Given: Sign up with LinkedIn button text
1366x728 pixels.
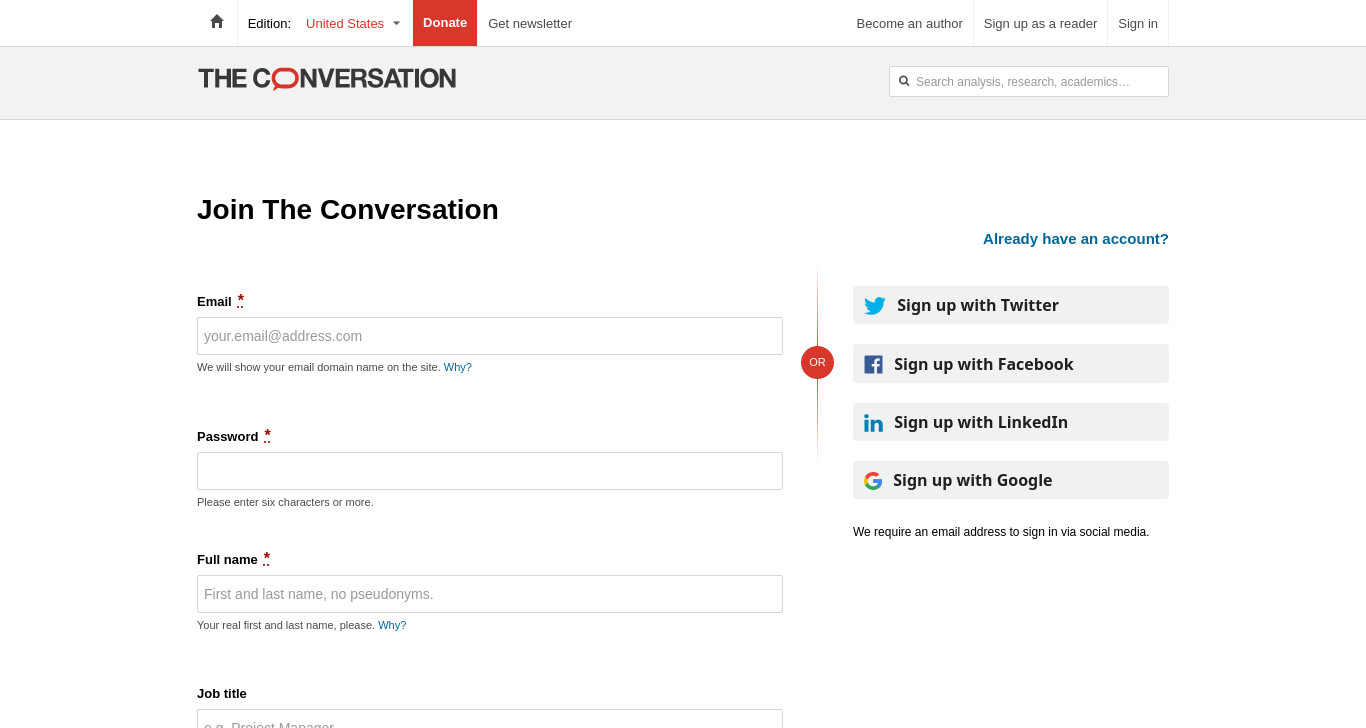Looking at the screenshot, I should click(981, 422).
